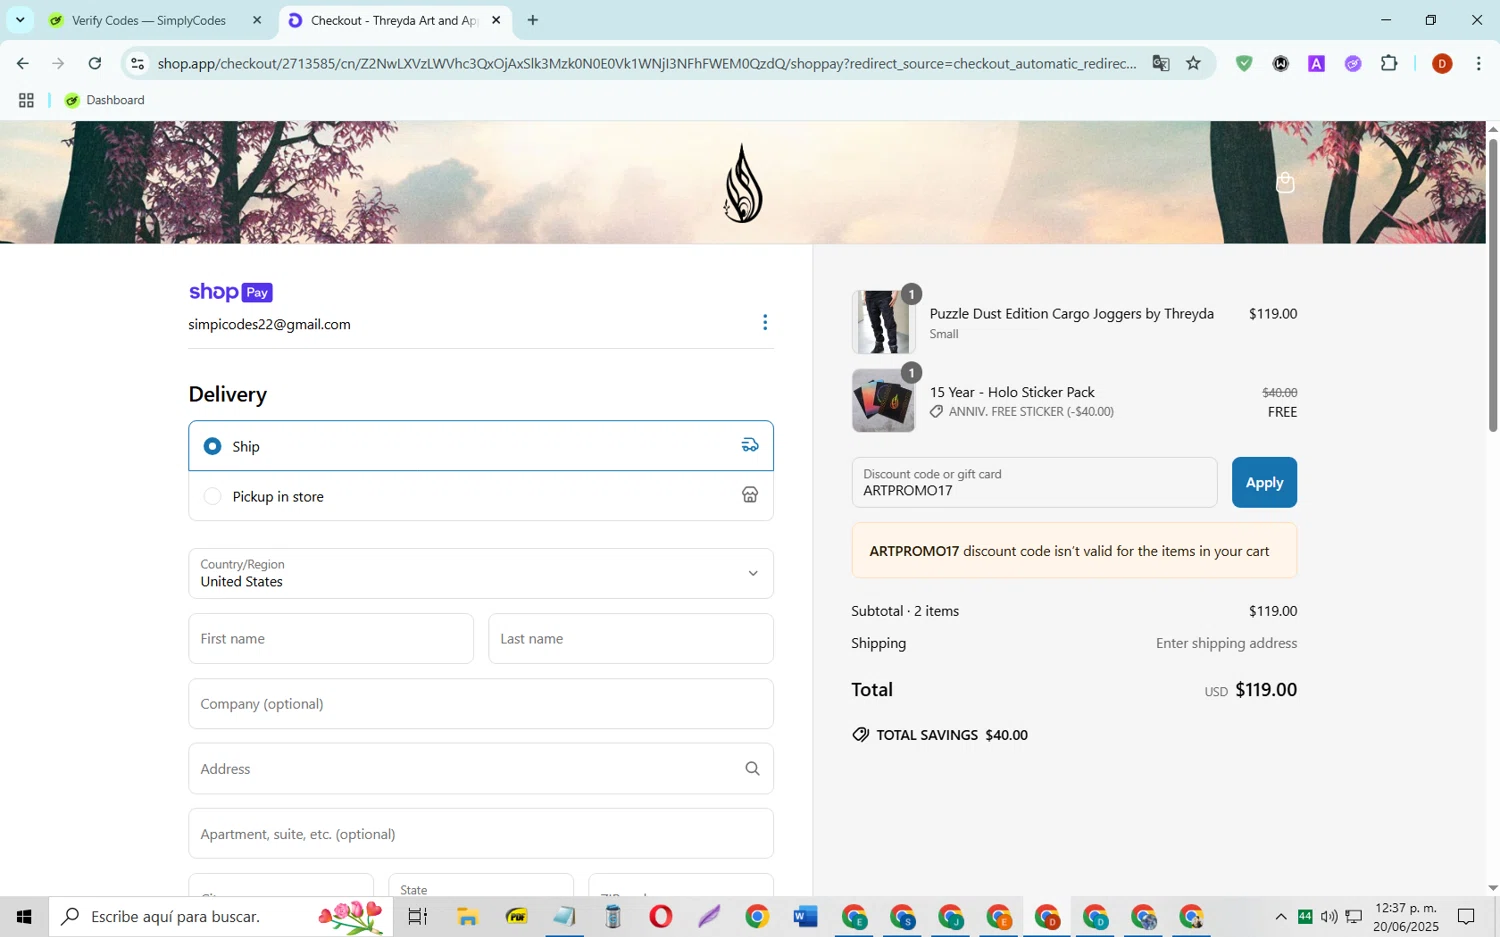Open Word from the taskbar
Viewport: 1500px width, 937px height.
pyautogui.click(x=805, y=916)
